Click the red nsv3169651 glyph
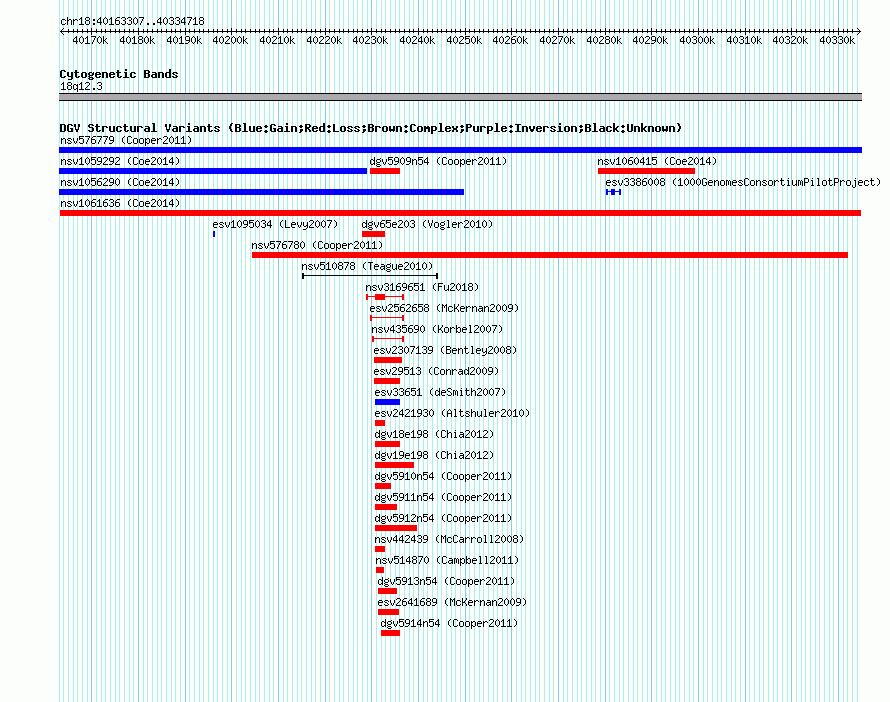This screenshot has width=890, height=702. tap(385, 297)
